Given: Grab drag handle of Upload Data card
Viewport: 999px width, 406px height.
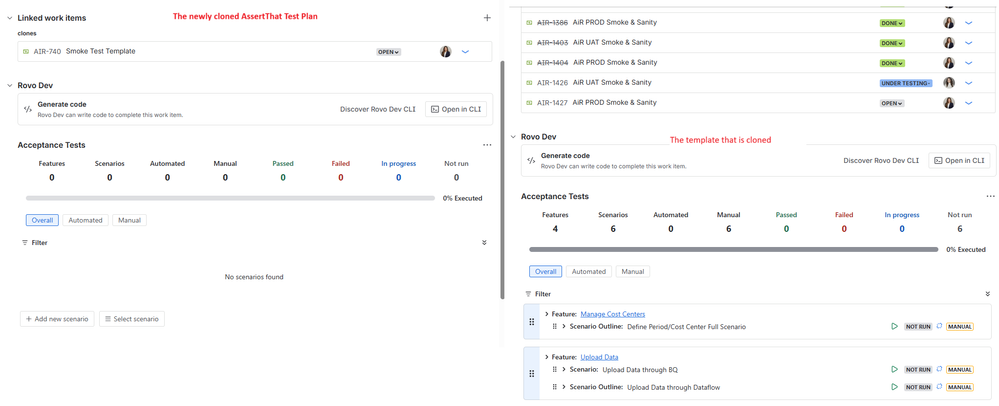Looking at the screenshot, I should pos(531,373).
